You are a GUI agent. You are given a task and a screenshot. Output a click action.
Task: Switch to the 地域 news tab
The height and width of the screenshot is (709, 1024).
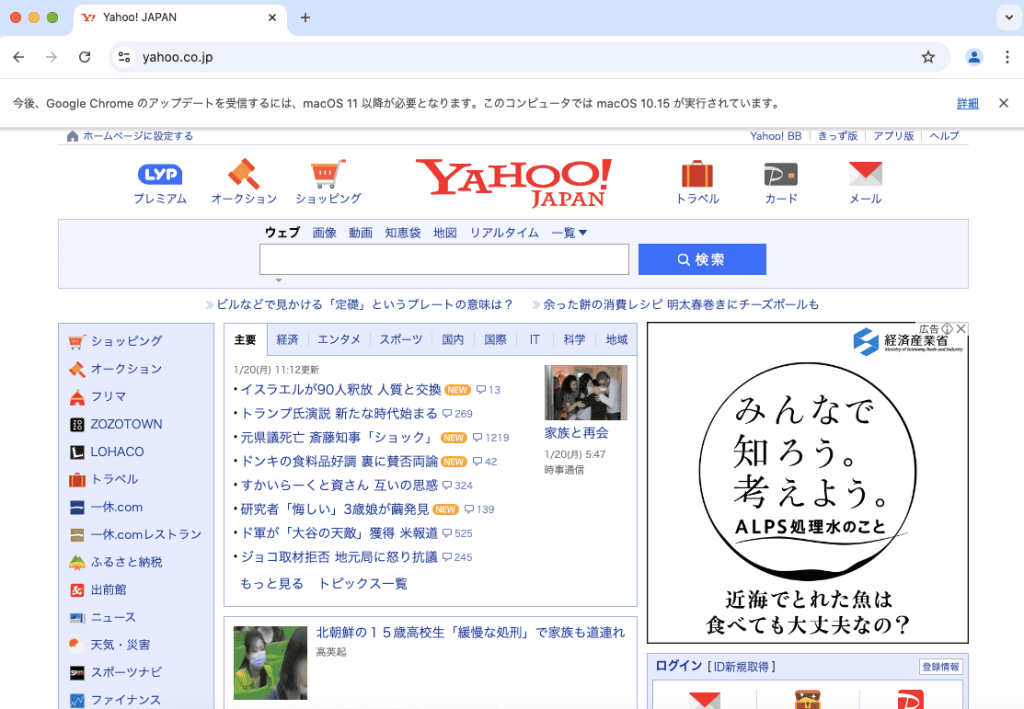(616, 339)
